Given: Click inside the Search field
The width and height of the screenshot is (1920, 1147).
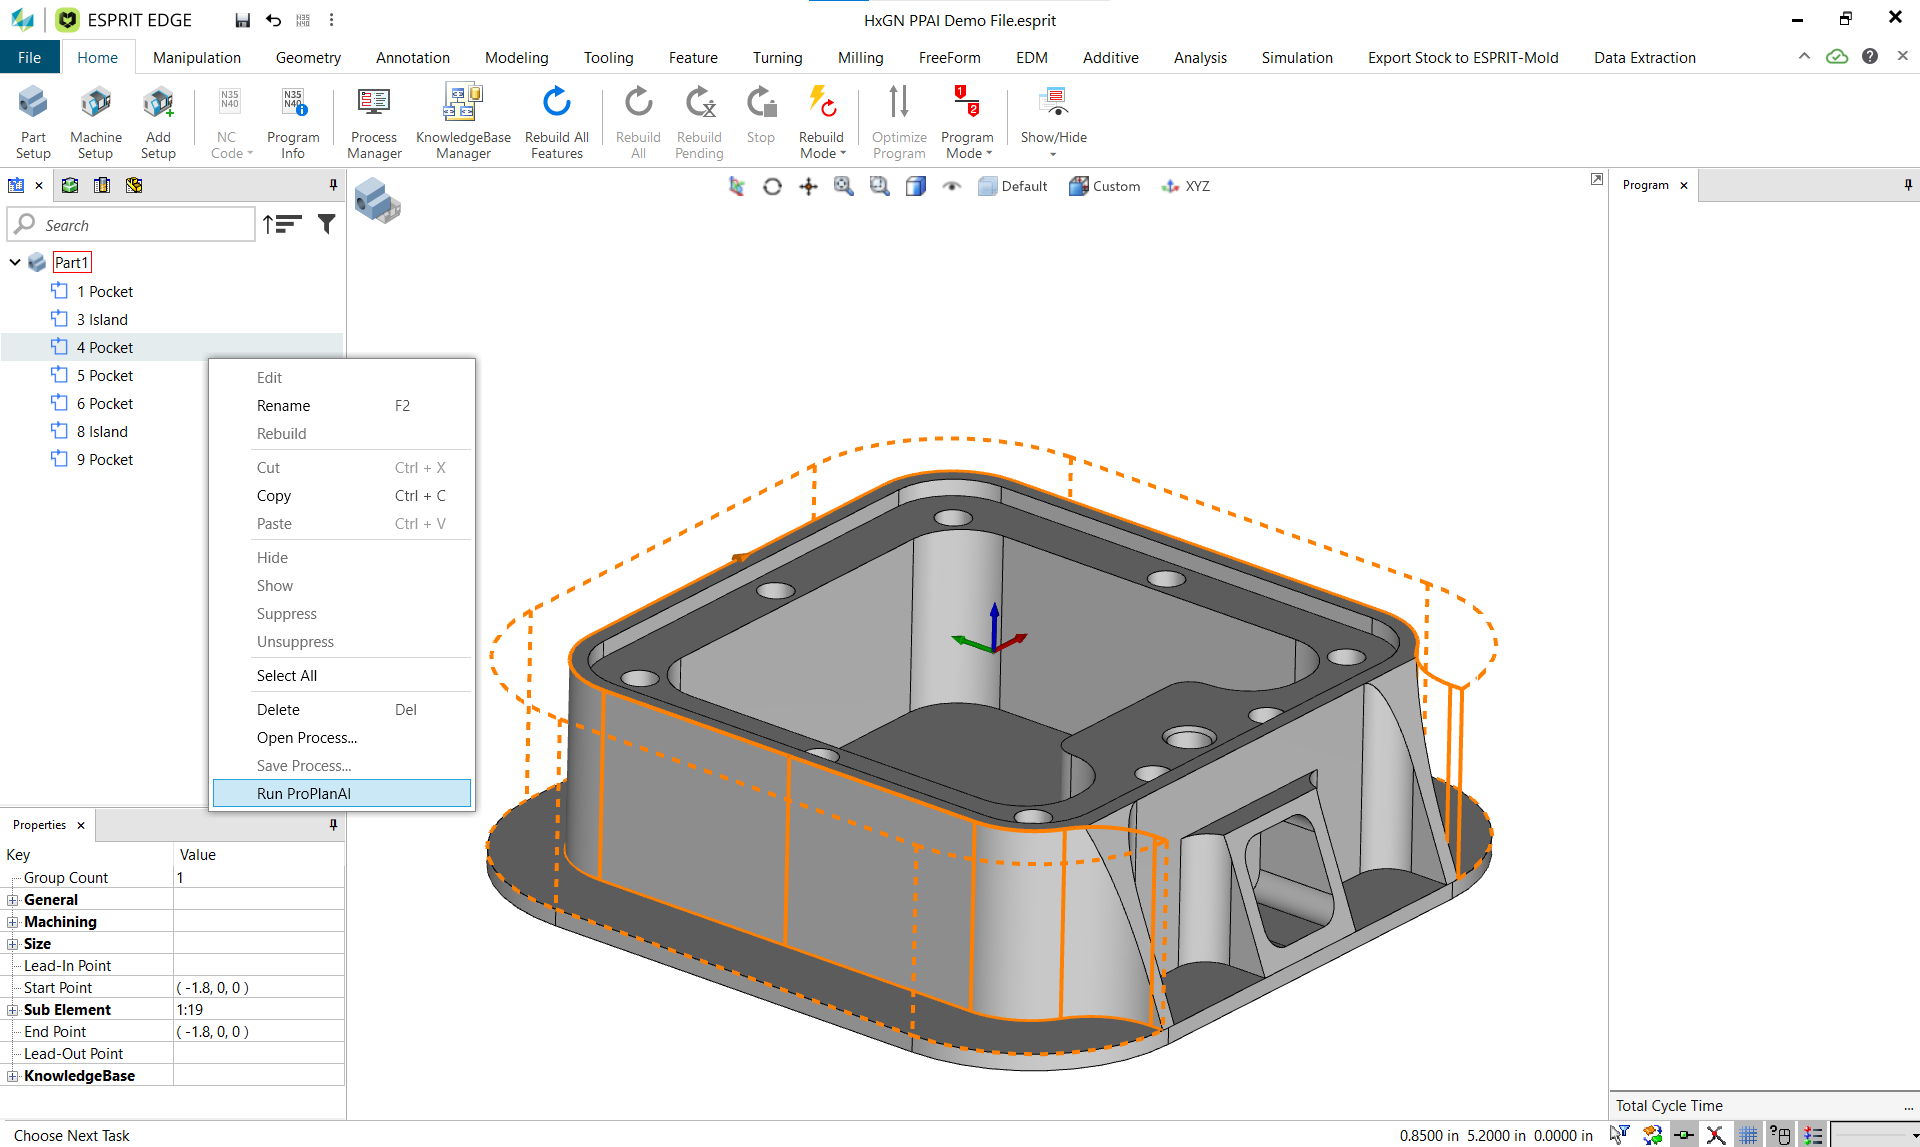Looking at the screenshot, I should [130, 224].
